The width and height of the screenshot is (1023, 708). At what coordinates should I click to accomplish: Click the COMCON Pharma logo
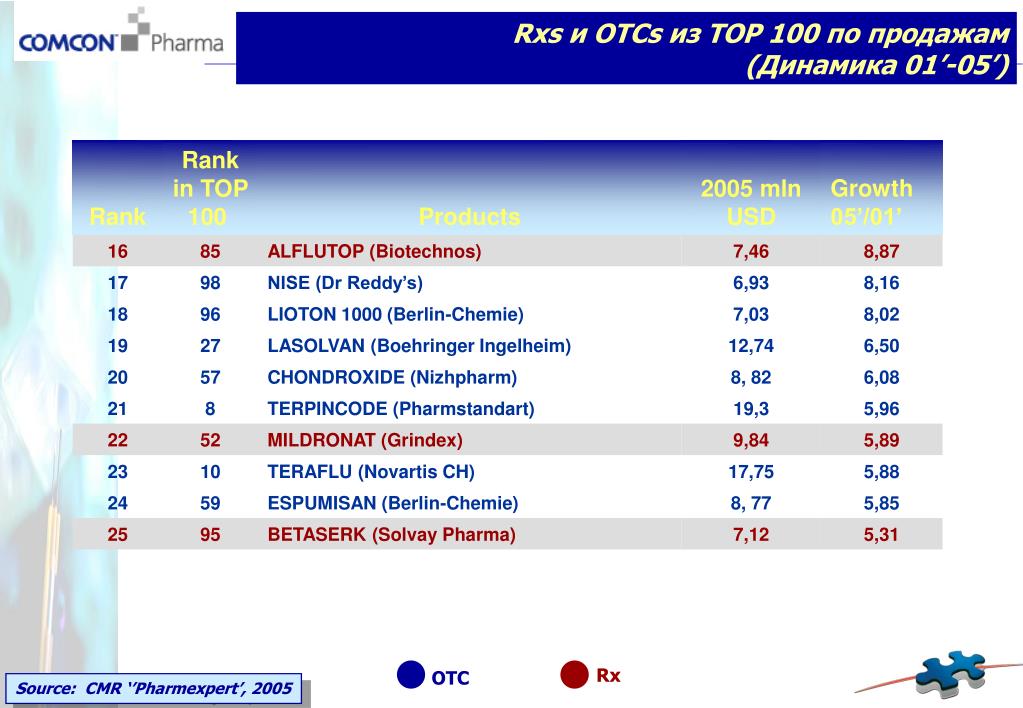click(121, 32)
